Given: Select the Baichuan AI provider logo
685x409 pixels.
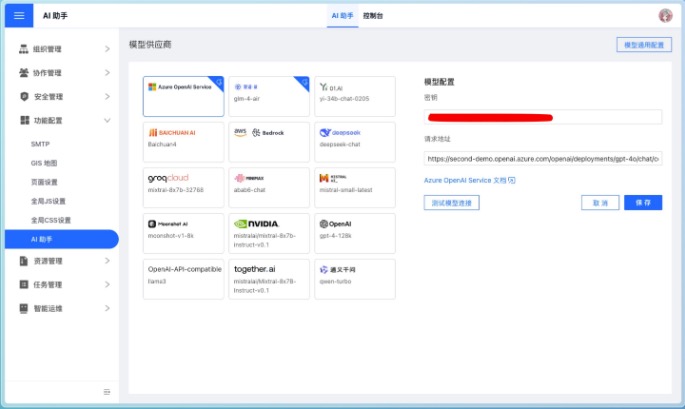Looking at the screenshot, I should click(172, 132).
